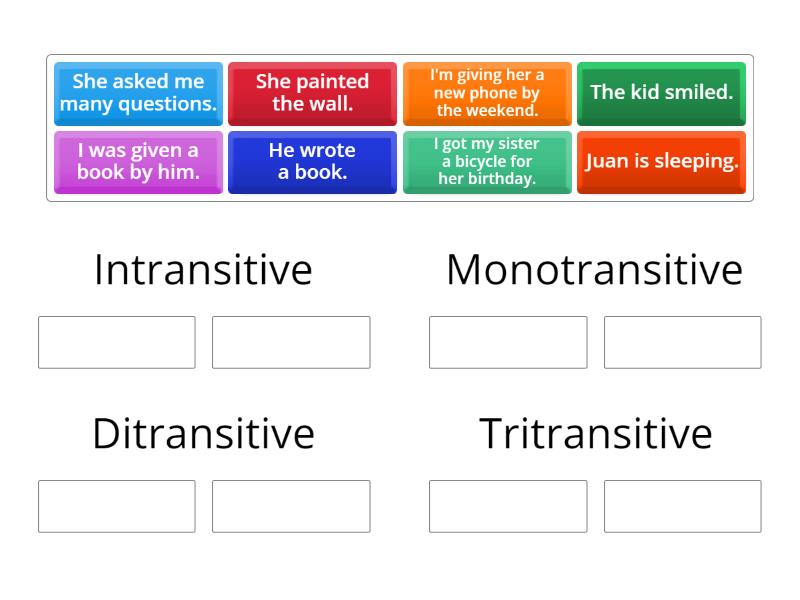Select the 'The kid smiled.' tile

point(661,93)
